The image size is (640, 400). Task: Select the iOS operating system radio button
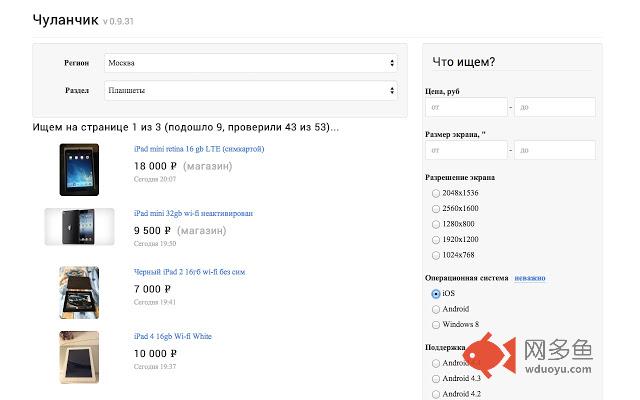coord(436,294)
